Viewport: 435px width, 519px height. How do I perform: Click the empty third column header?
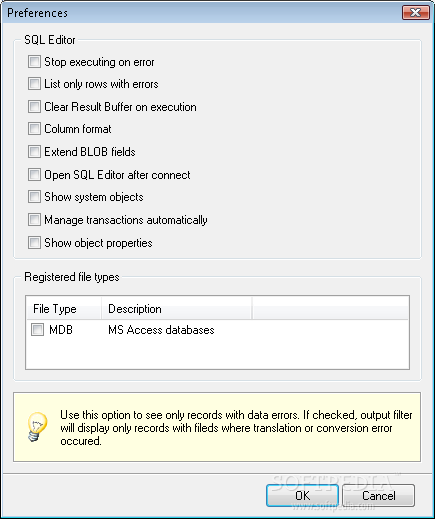click(x=330, y=309)
